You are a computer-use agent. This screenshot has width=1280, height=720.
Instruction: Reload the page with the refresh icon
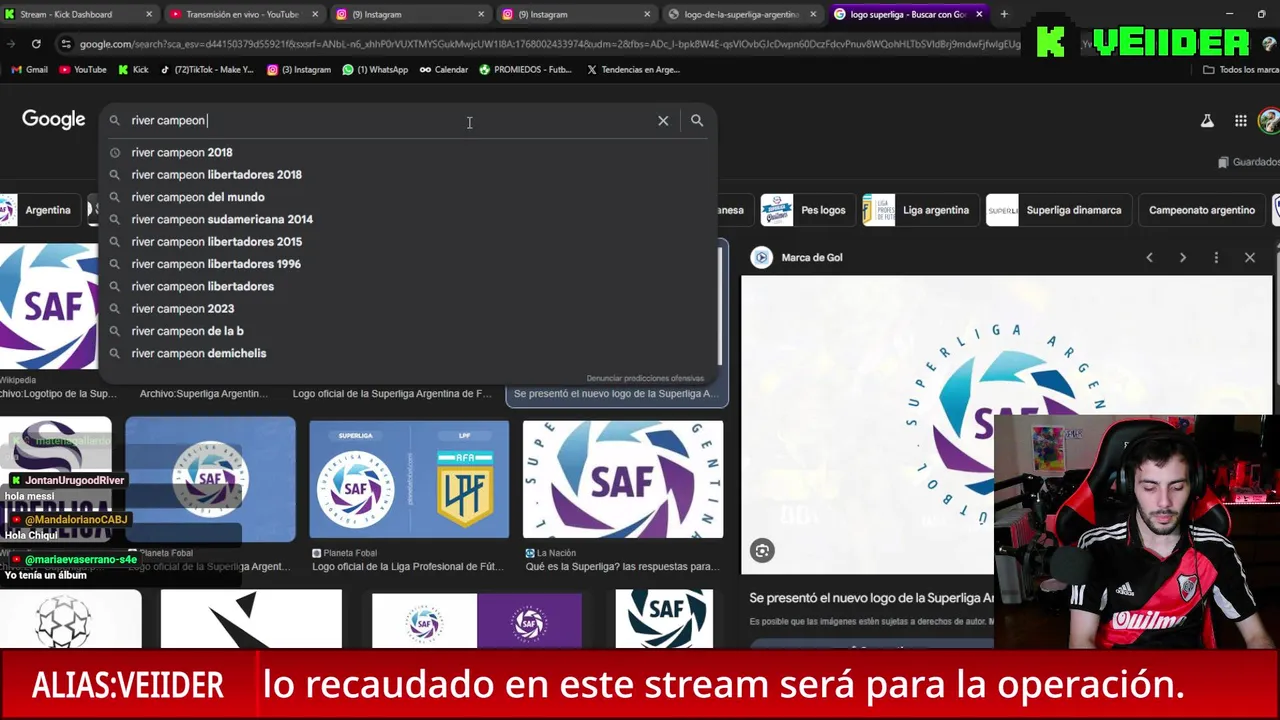click(x=36, y=44)
